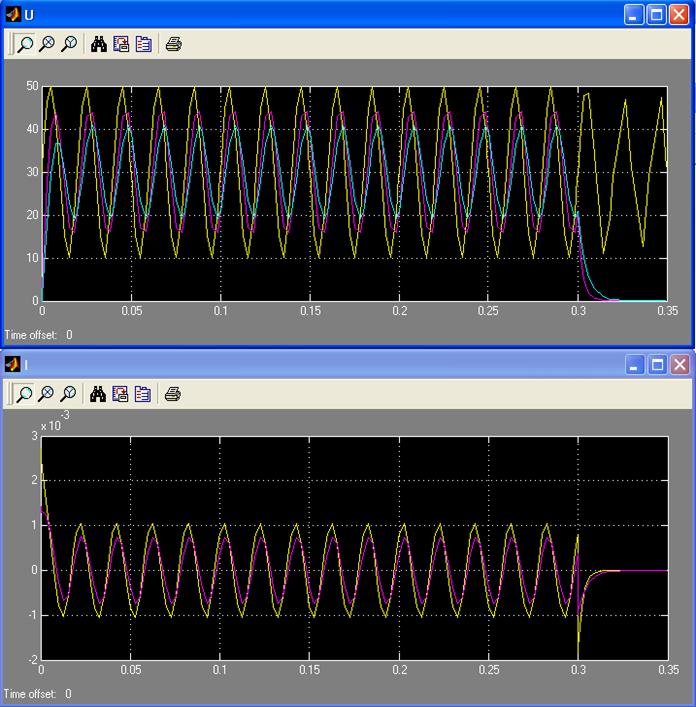Click the -2 y-axis label in I scope
The height and width of the screenshot is (707, 696).
(34, 660)
